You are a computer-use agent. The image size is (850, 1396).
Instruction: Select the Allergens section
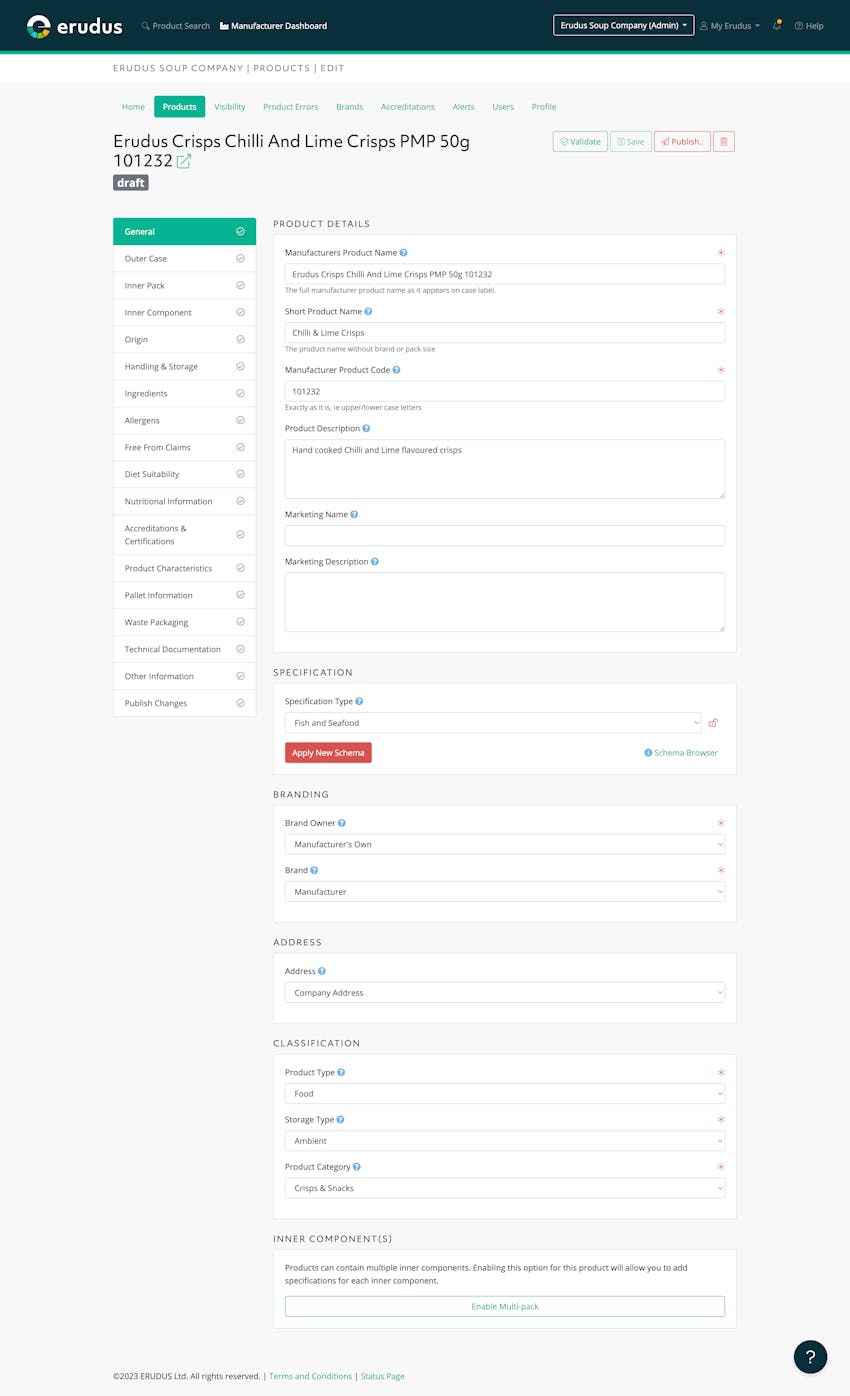coord(184,421)
